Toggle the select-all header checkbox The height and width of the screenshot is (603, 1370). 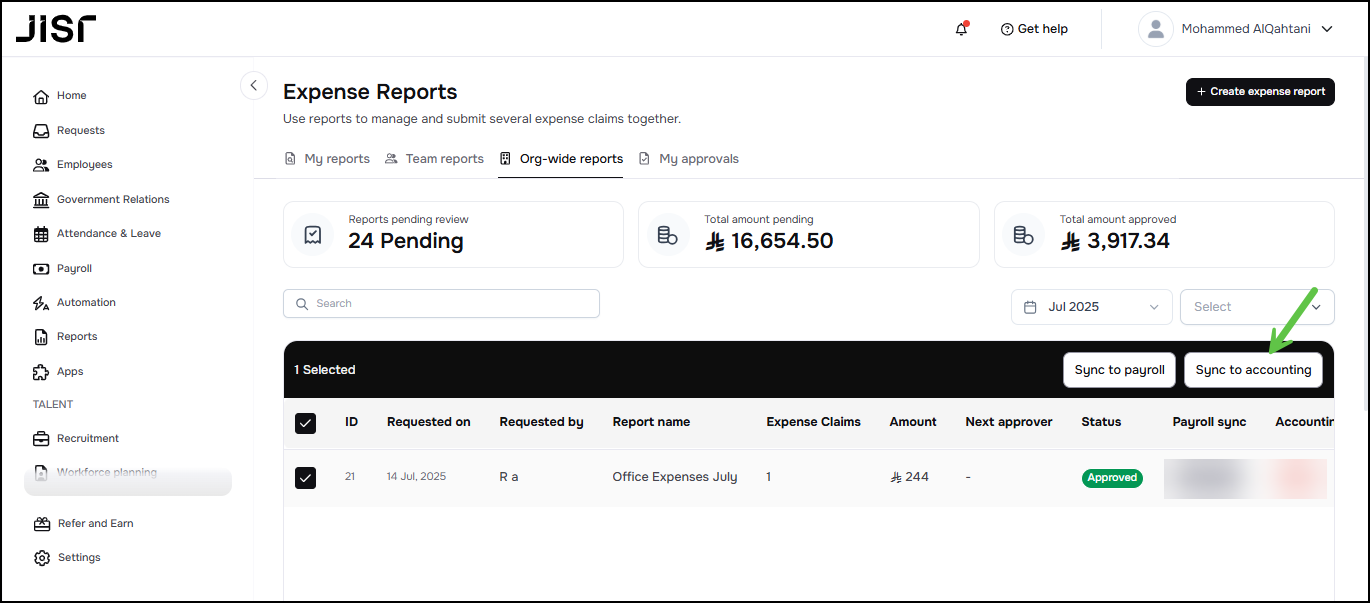pyautogui.click(x=306, y=423)
